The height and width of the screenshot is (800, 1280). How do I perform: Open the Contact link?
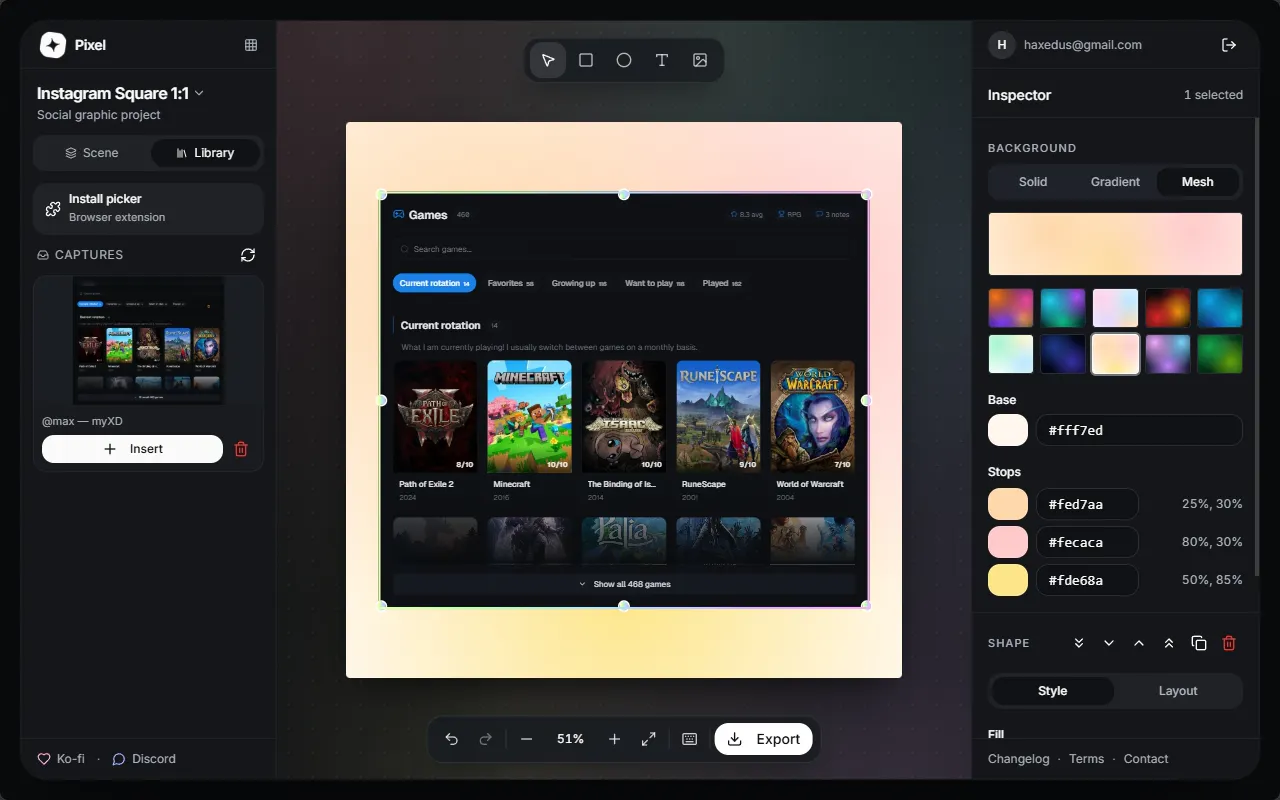[1146, 759]
